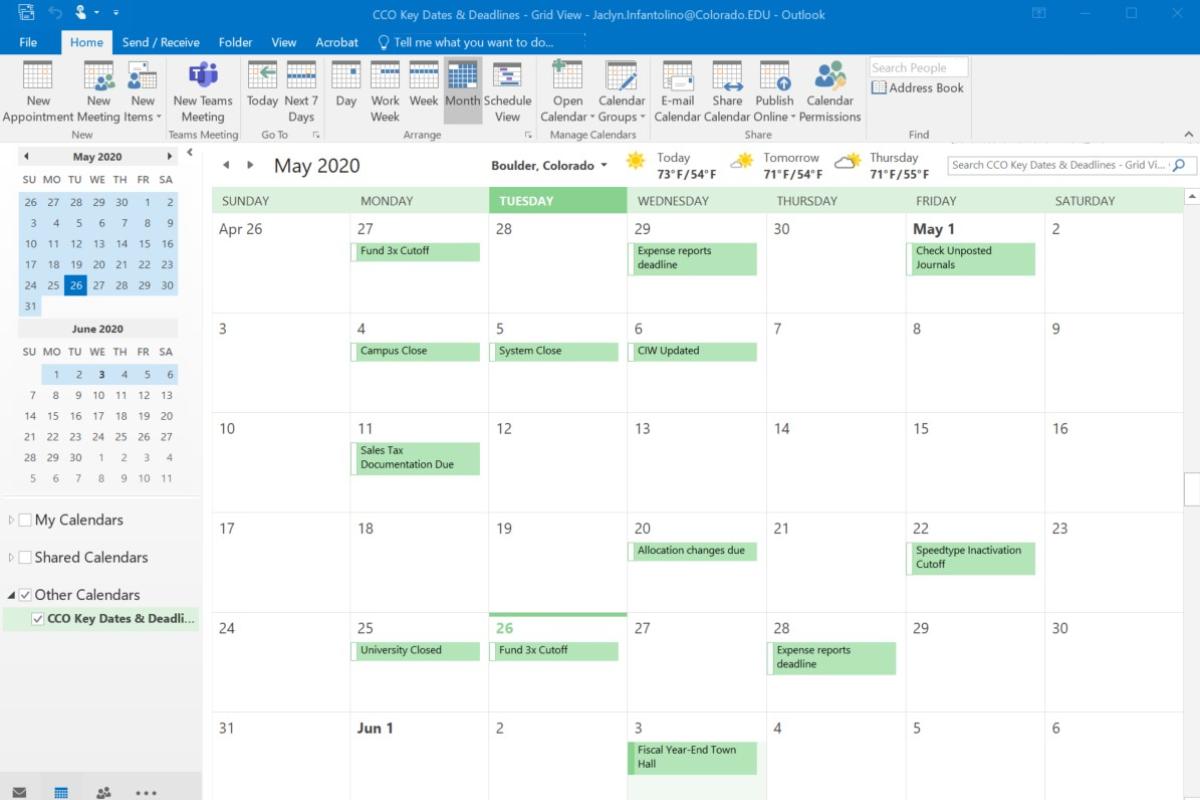1200x800 pixels.
Task: Open Arrange group dialog launcher
Action: [529, 134]
